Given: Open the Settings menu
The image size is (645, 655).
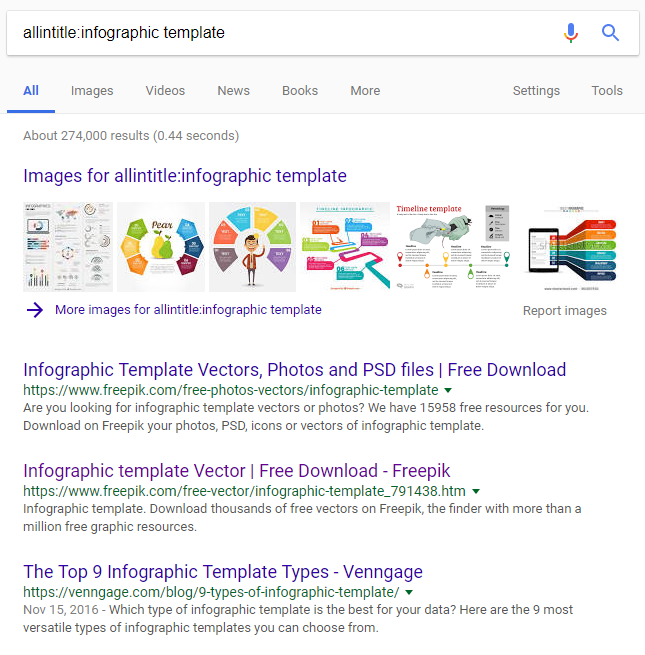Looking at the screenshot, I should tap(536, 91).
